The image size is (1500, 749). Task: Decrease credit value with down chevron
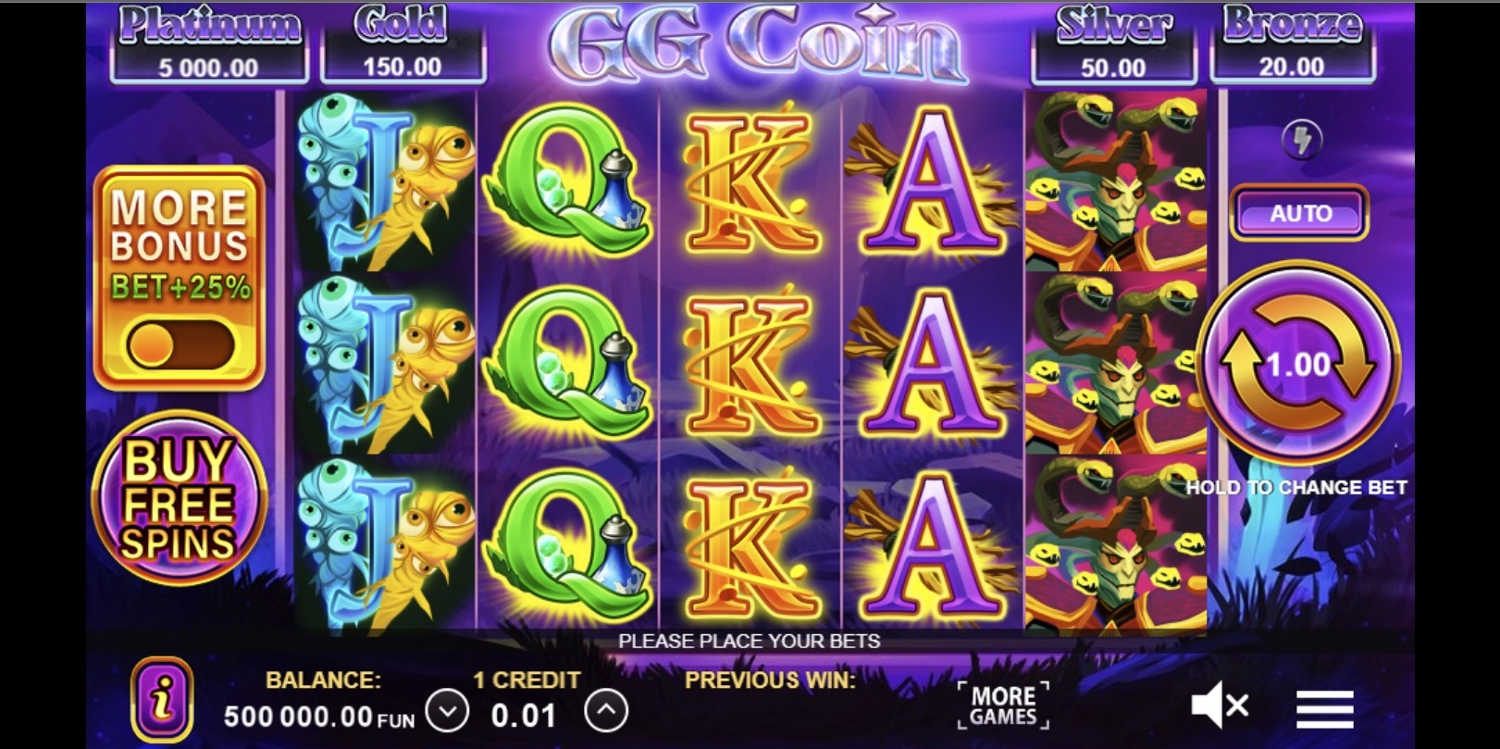tap(447, 712)
